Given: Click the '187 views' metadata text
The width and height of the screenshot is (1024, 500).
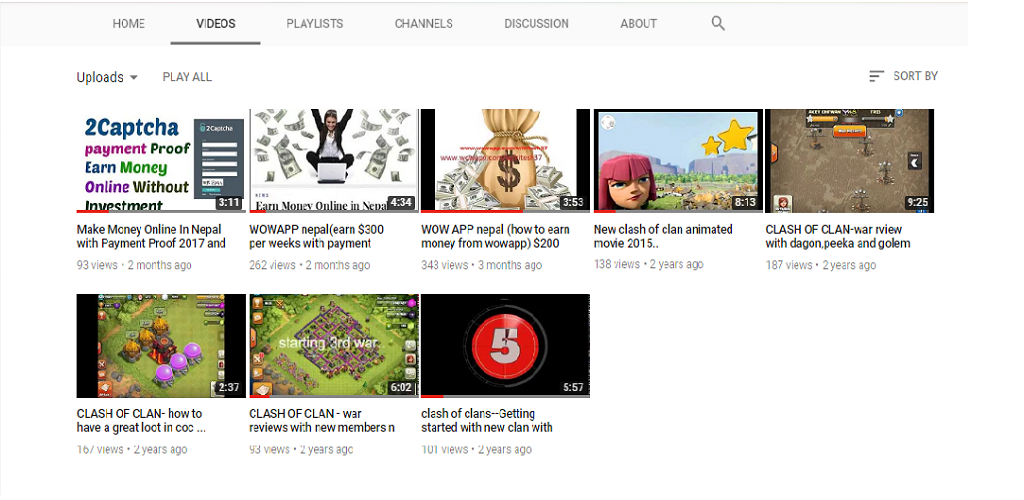Looking at the screenshot, I should (x=789, y=265).
